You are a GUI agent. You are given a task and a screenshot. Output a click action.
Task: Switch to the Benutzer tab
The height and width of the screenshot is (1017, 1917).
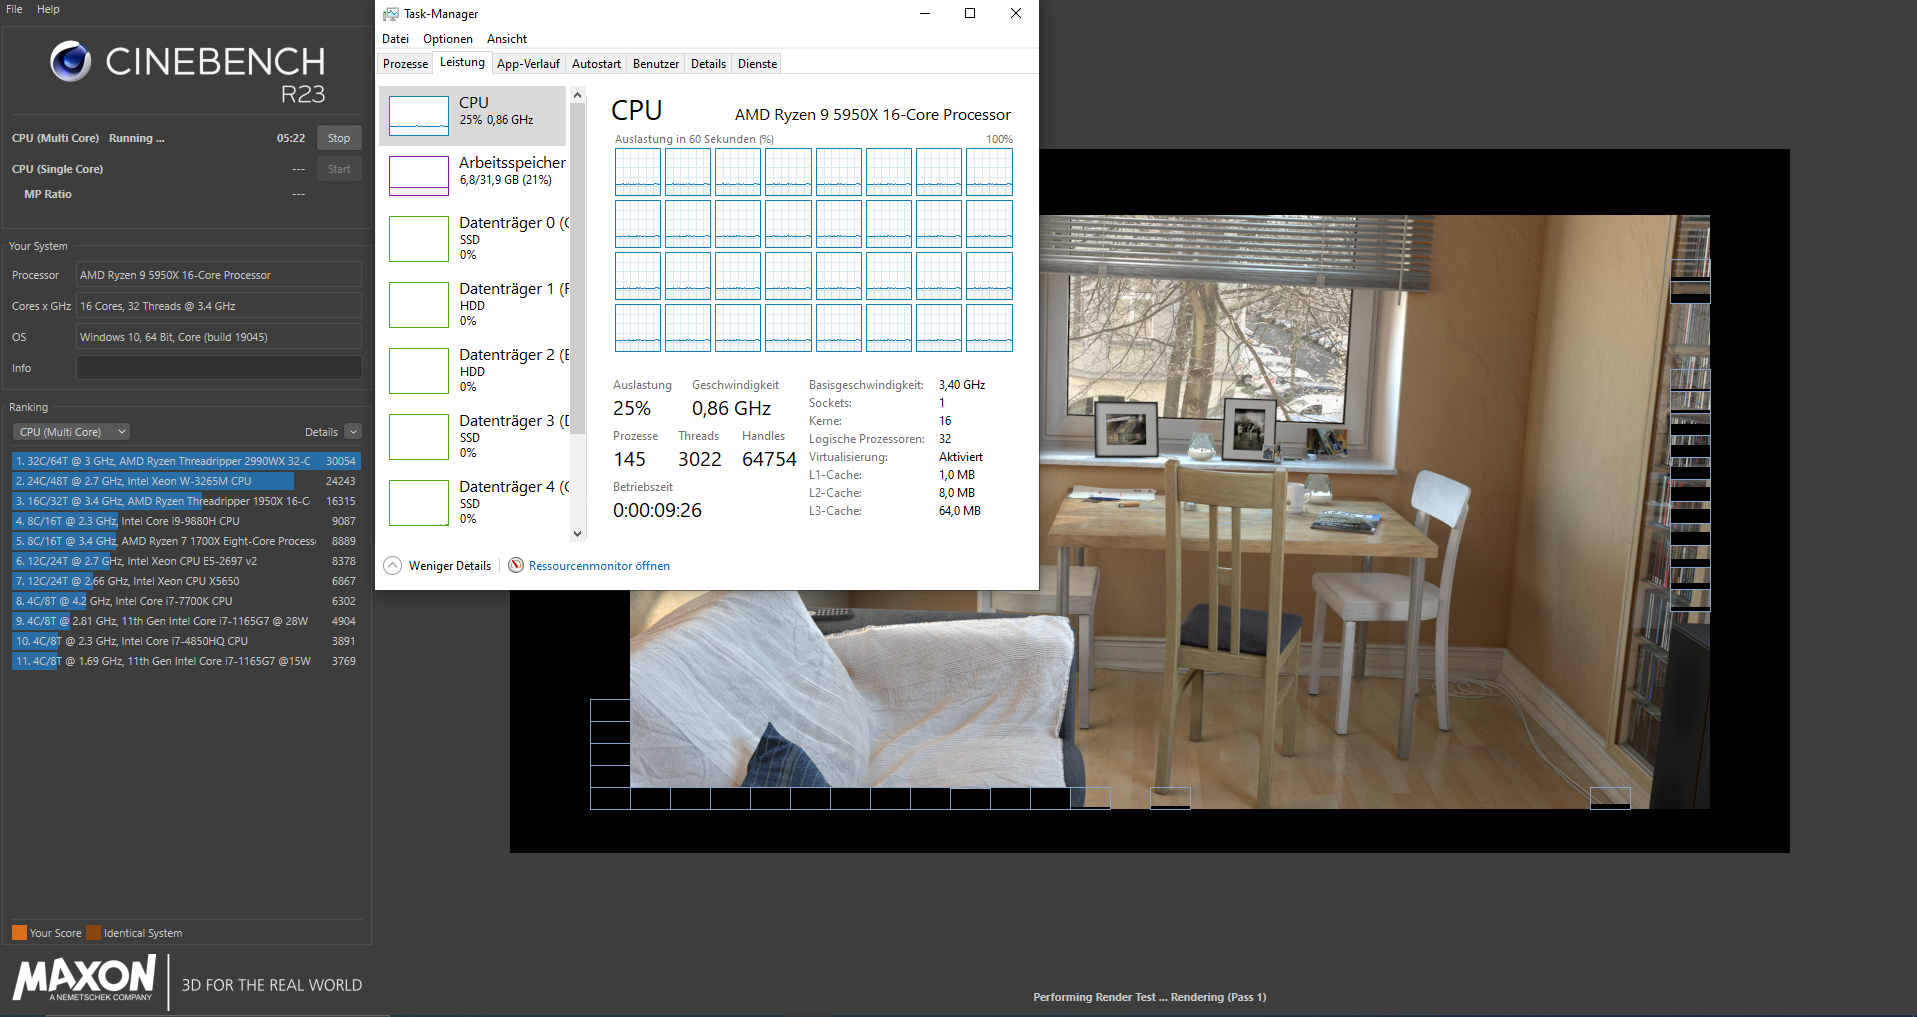pyautogui.click(x=656, y=64)
